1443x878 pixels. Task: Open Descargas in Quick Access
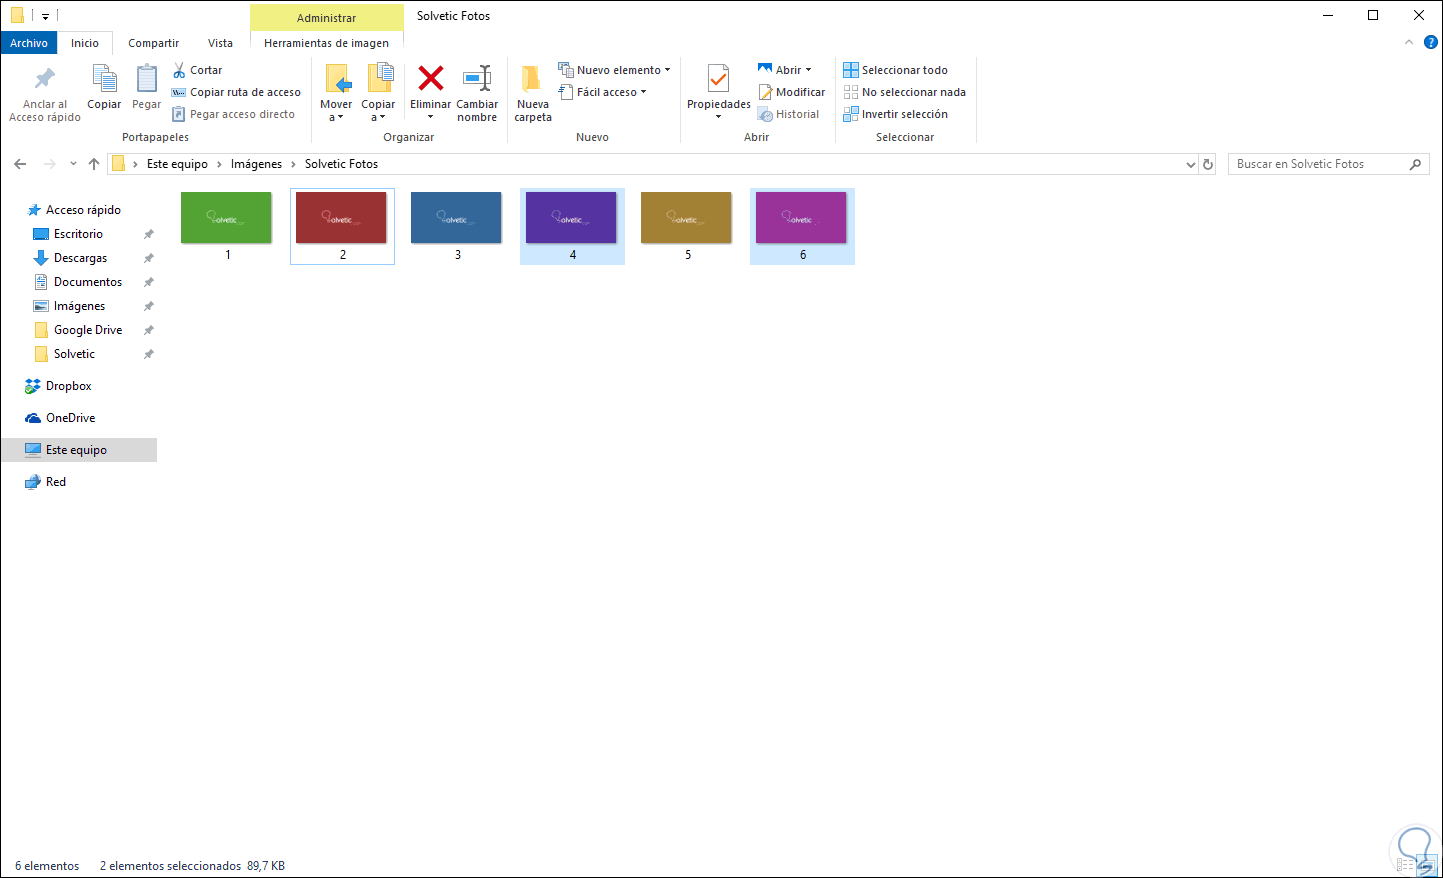pyautogui.click(x=80, y=258)
